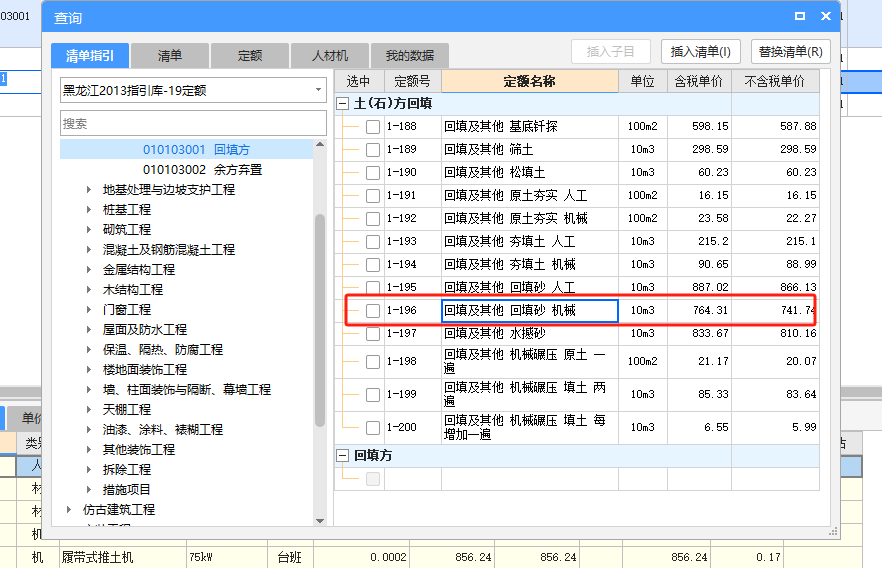Expand the 砌筑工程 tree node
This screenshot has height=568, width=882.
pos(88,230)
